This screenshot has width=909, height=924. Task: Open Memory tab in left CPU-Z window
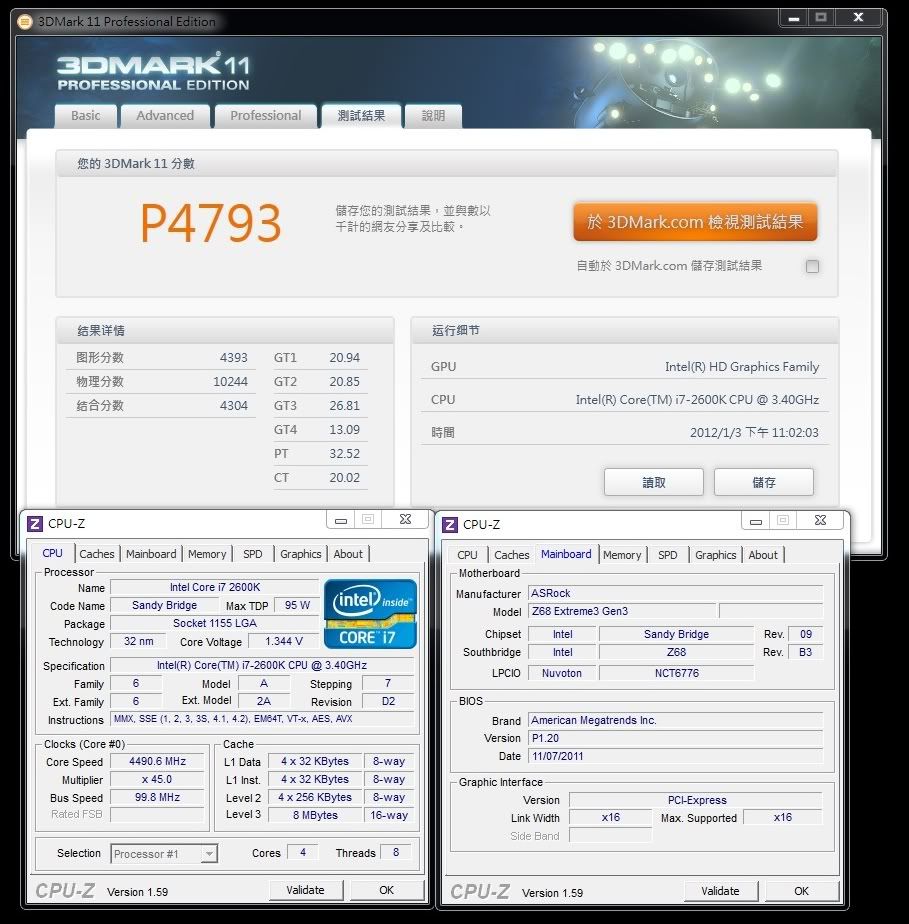point(207,554)
